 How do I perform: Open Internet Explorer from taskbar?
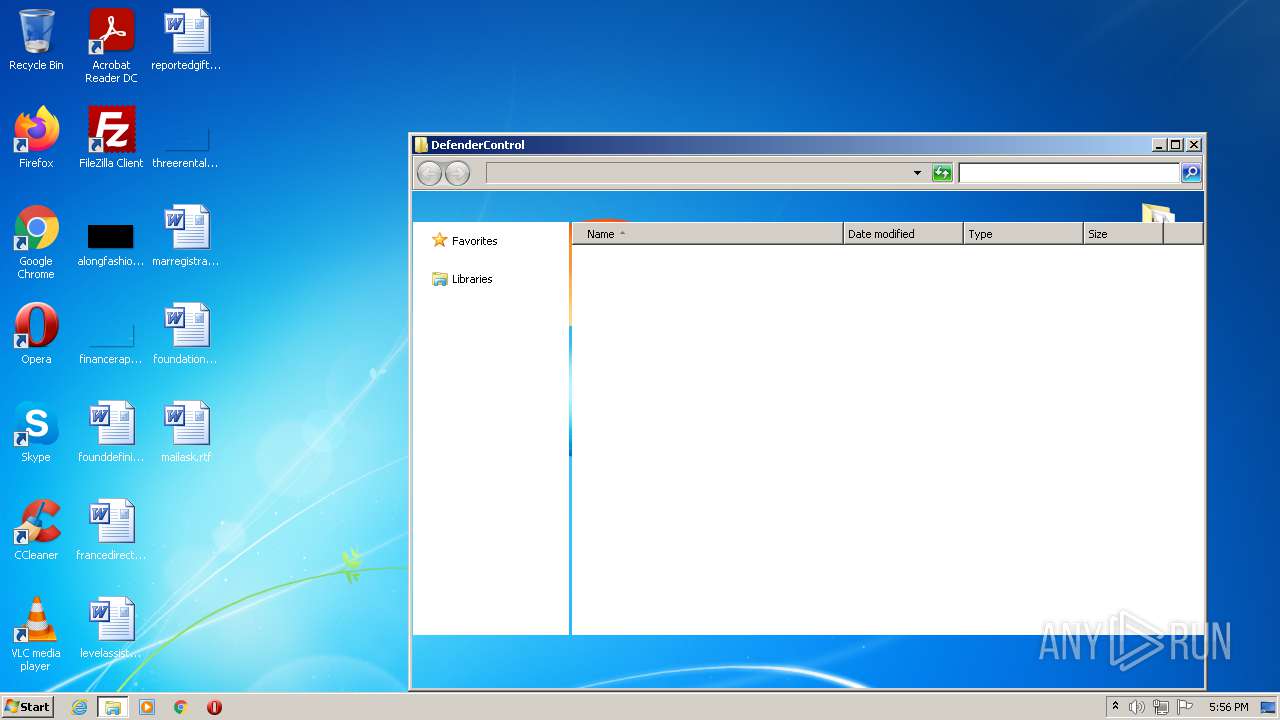click(80, 707)
